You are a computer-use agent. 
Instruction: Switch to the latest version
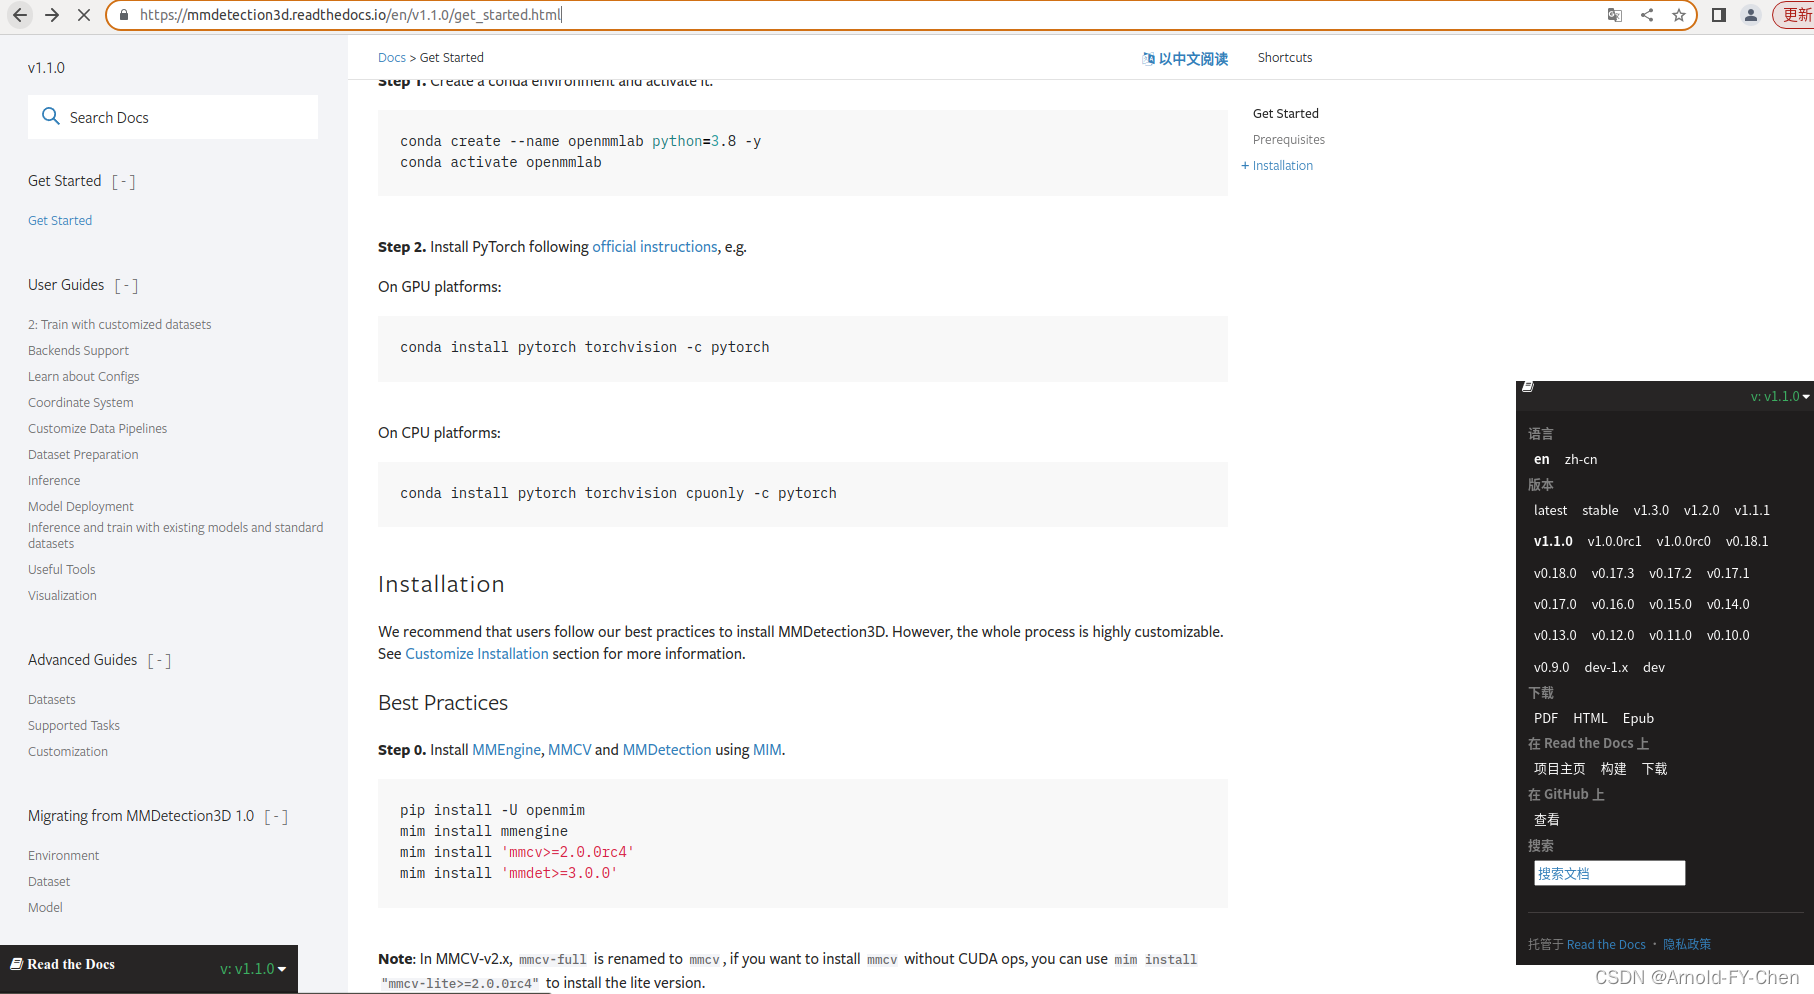point(1550,510)
